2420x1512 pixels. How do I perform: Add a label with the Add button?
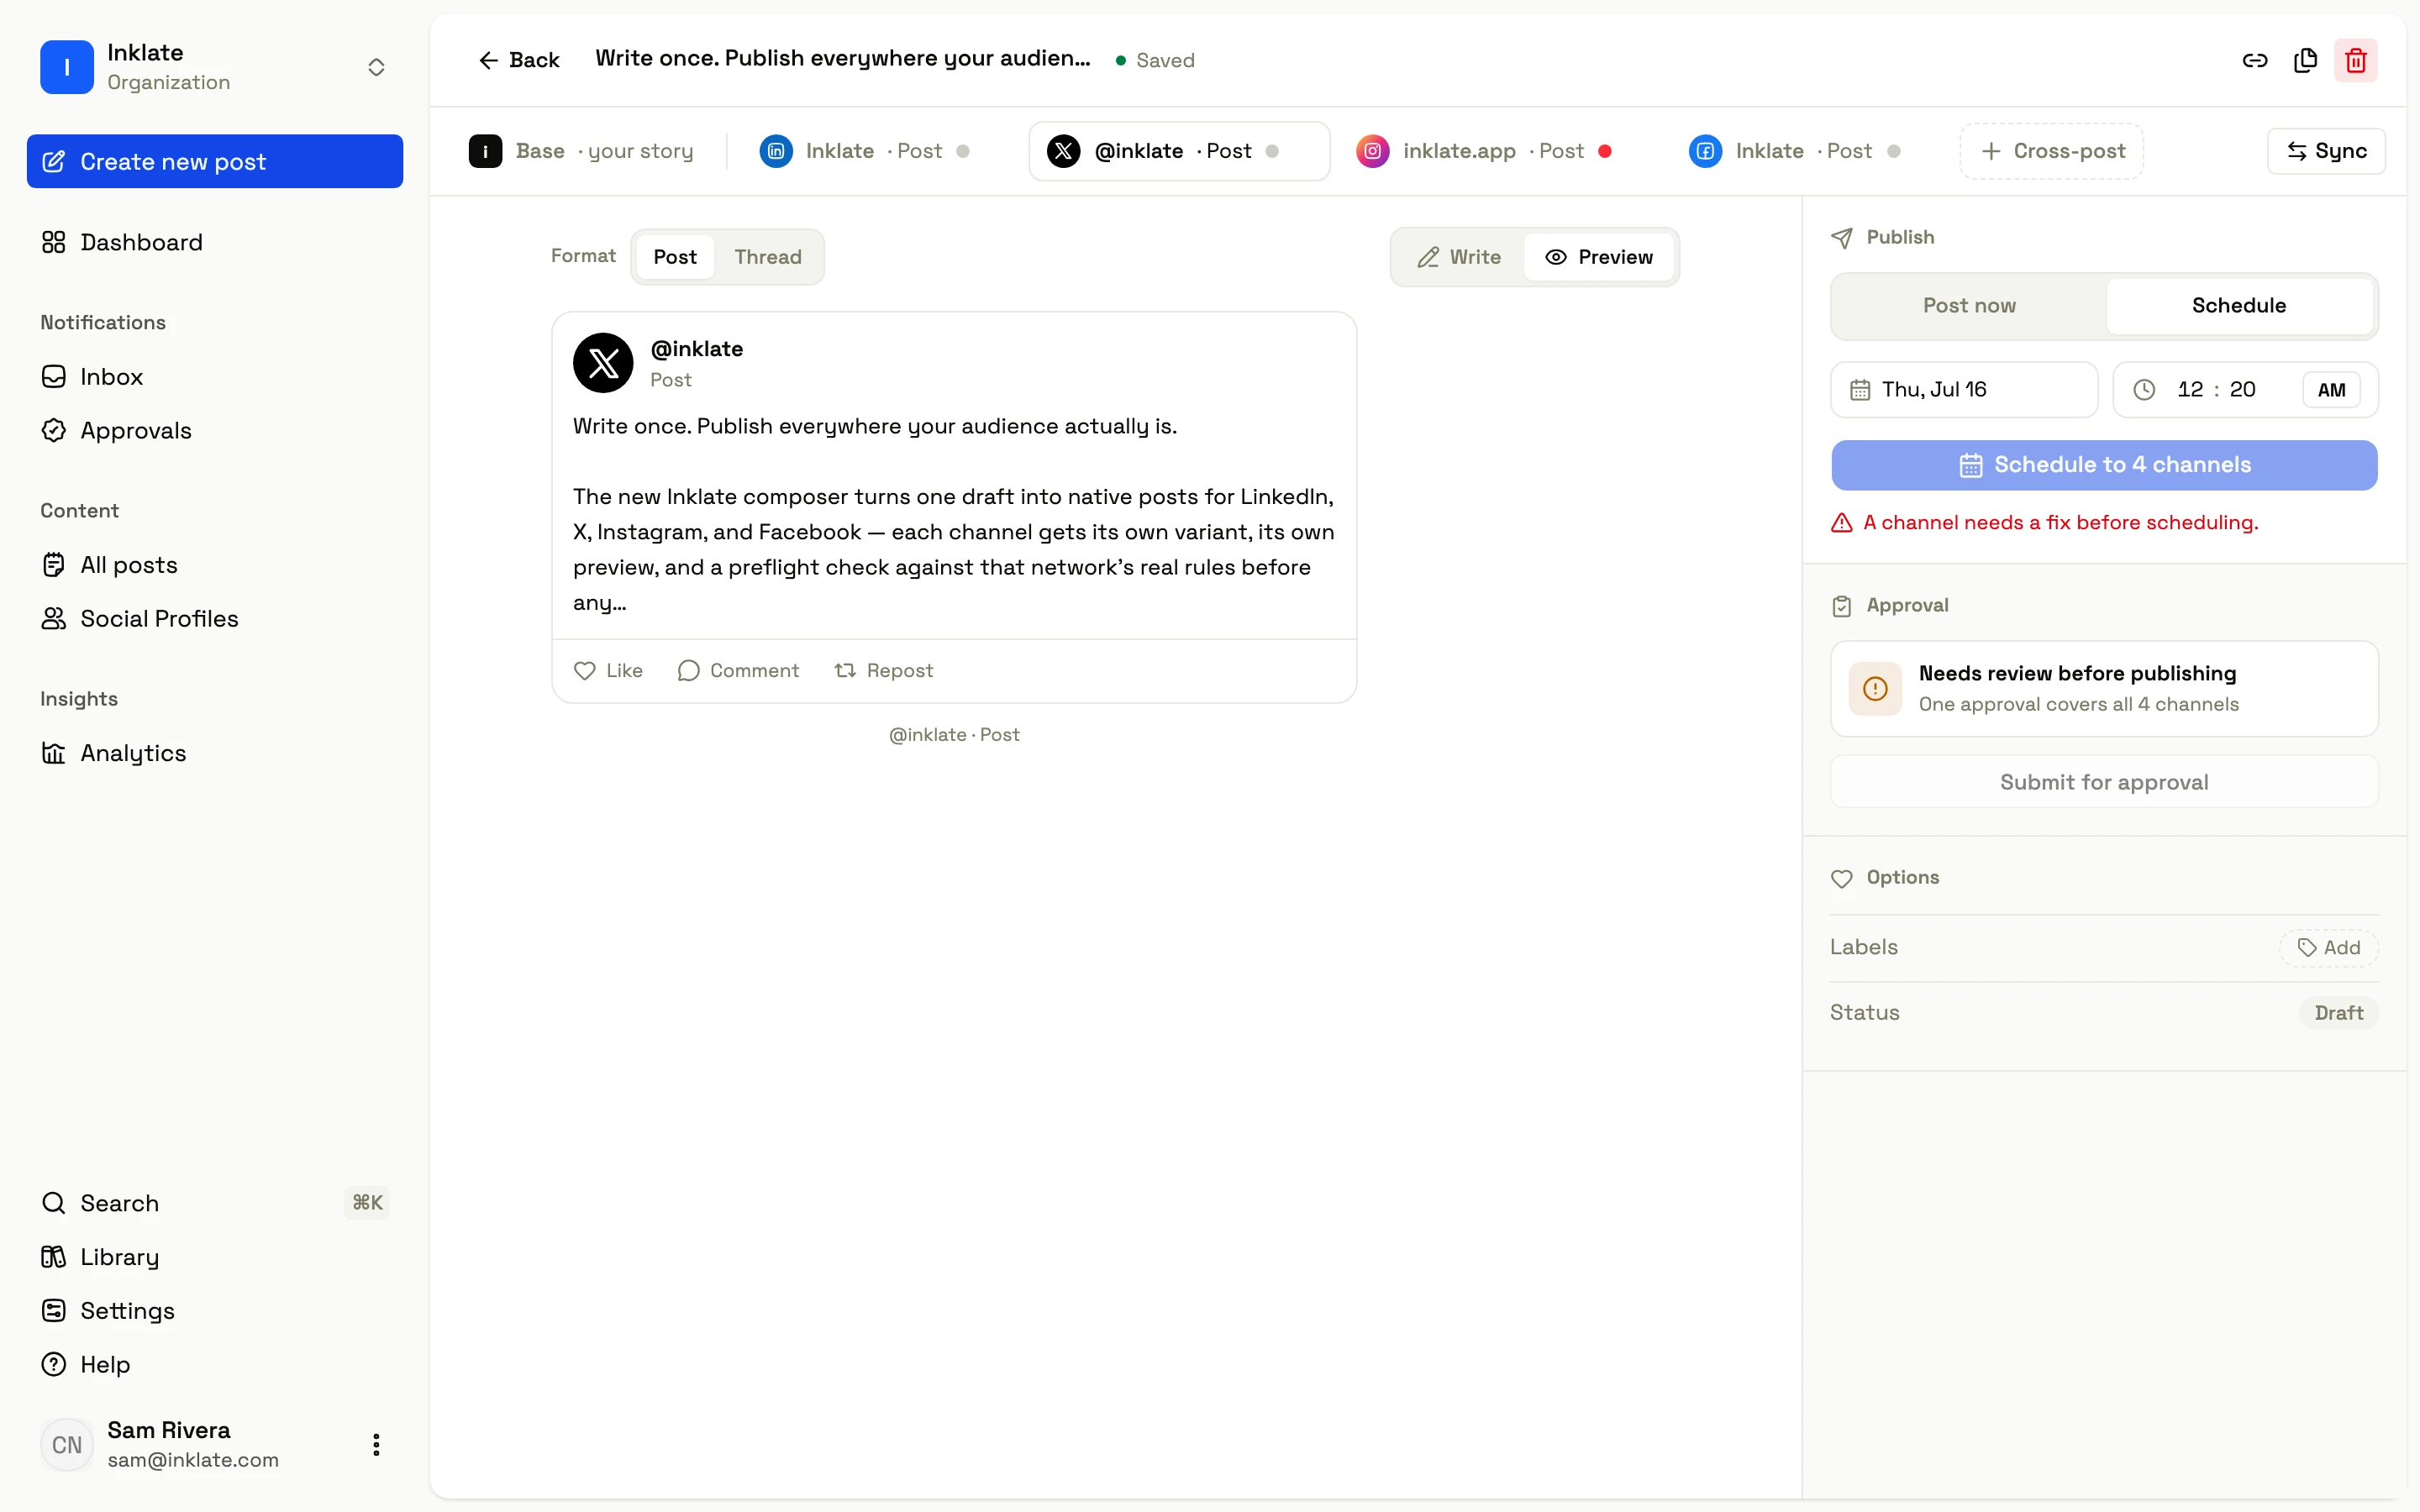pos(2329,948)
